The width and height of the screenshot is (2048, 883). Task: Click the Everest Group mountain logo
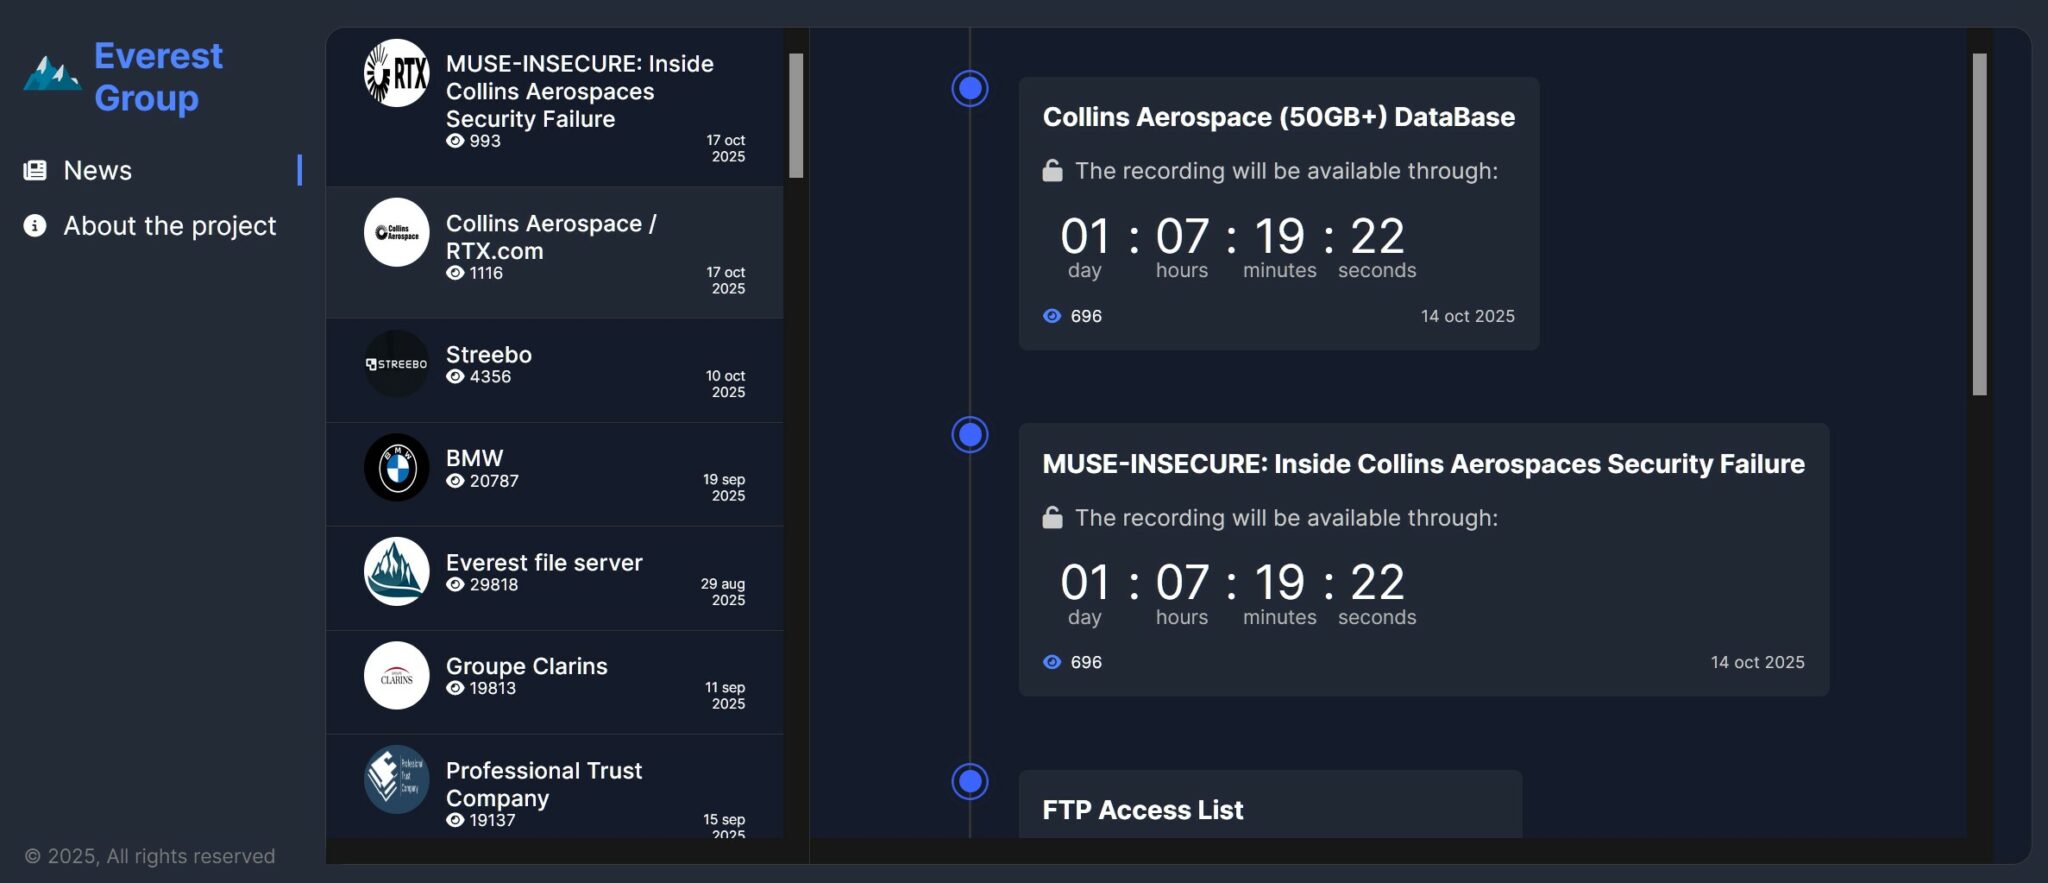[52, 74]
